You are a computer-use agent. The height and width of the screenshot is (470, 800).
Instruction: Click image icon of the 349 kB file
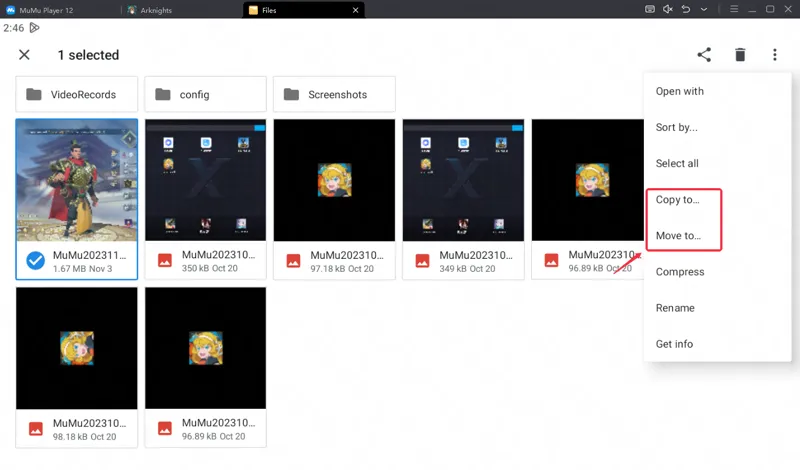tap(422, 261)
